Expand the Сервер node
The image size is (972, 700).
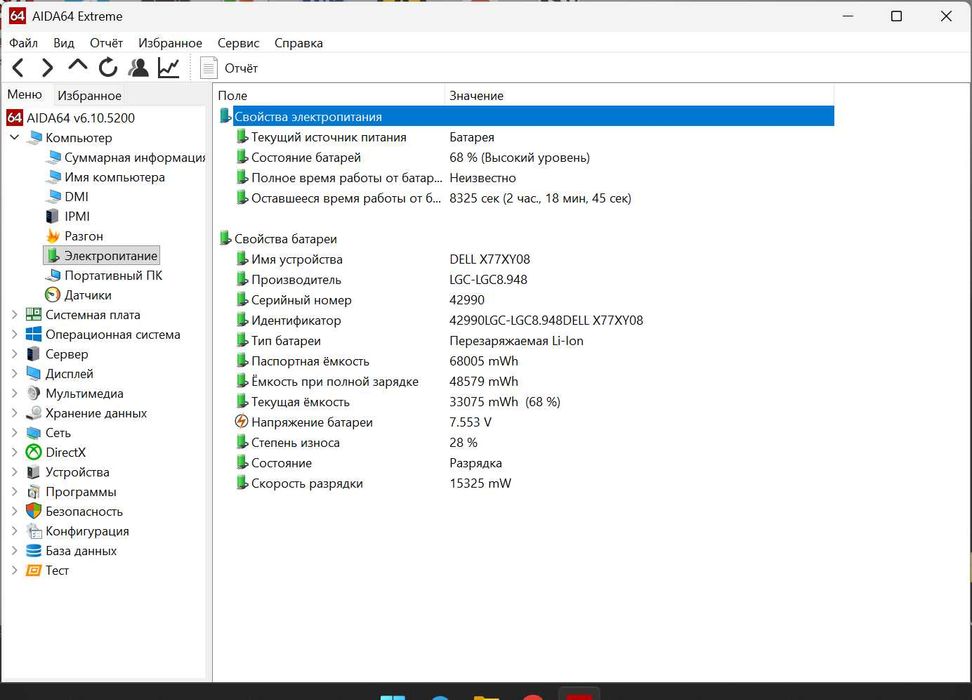coord(14,354)
